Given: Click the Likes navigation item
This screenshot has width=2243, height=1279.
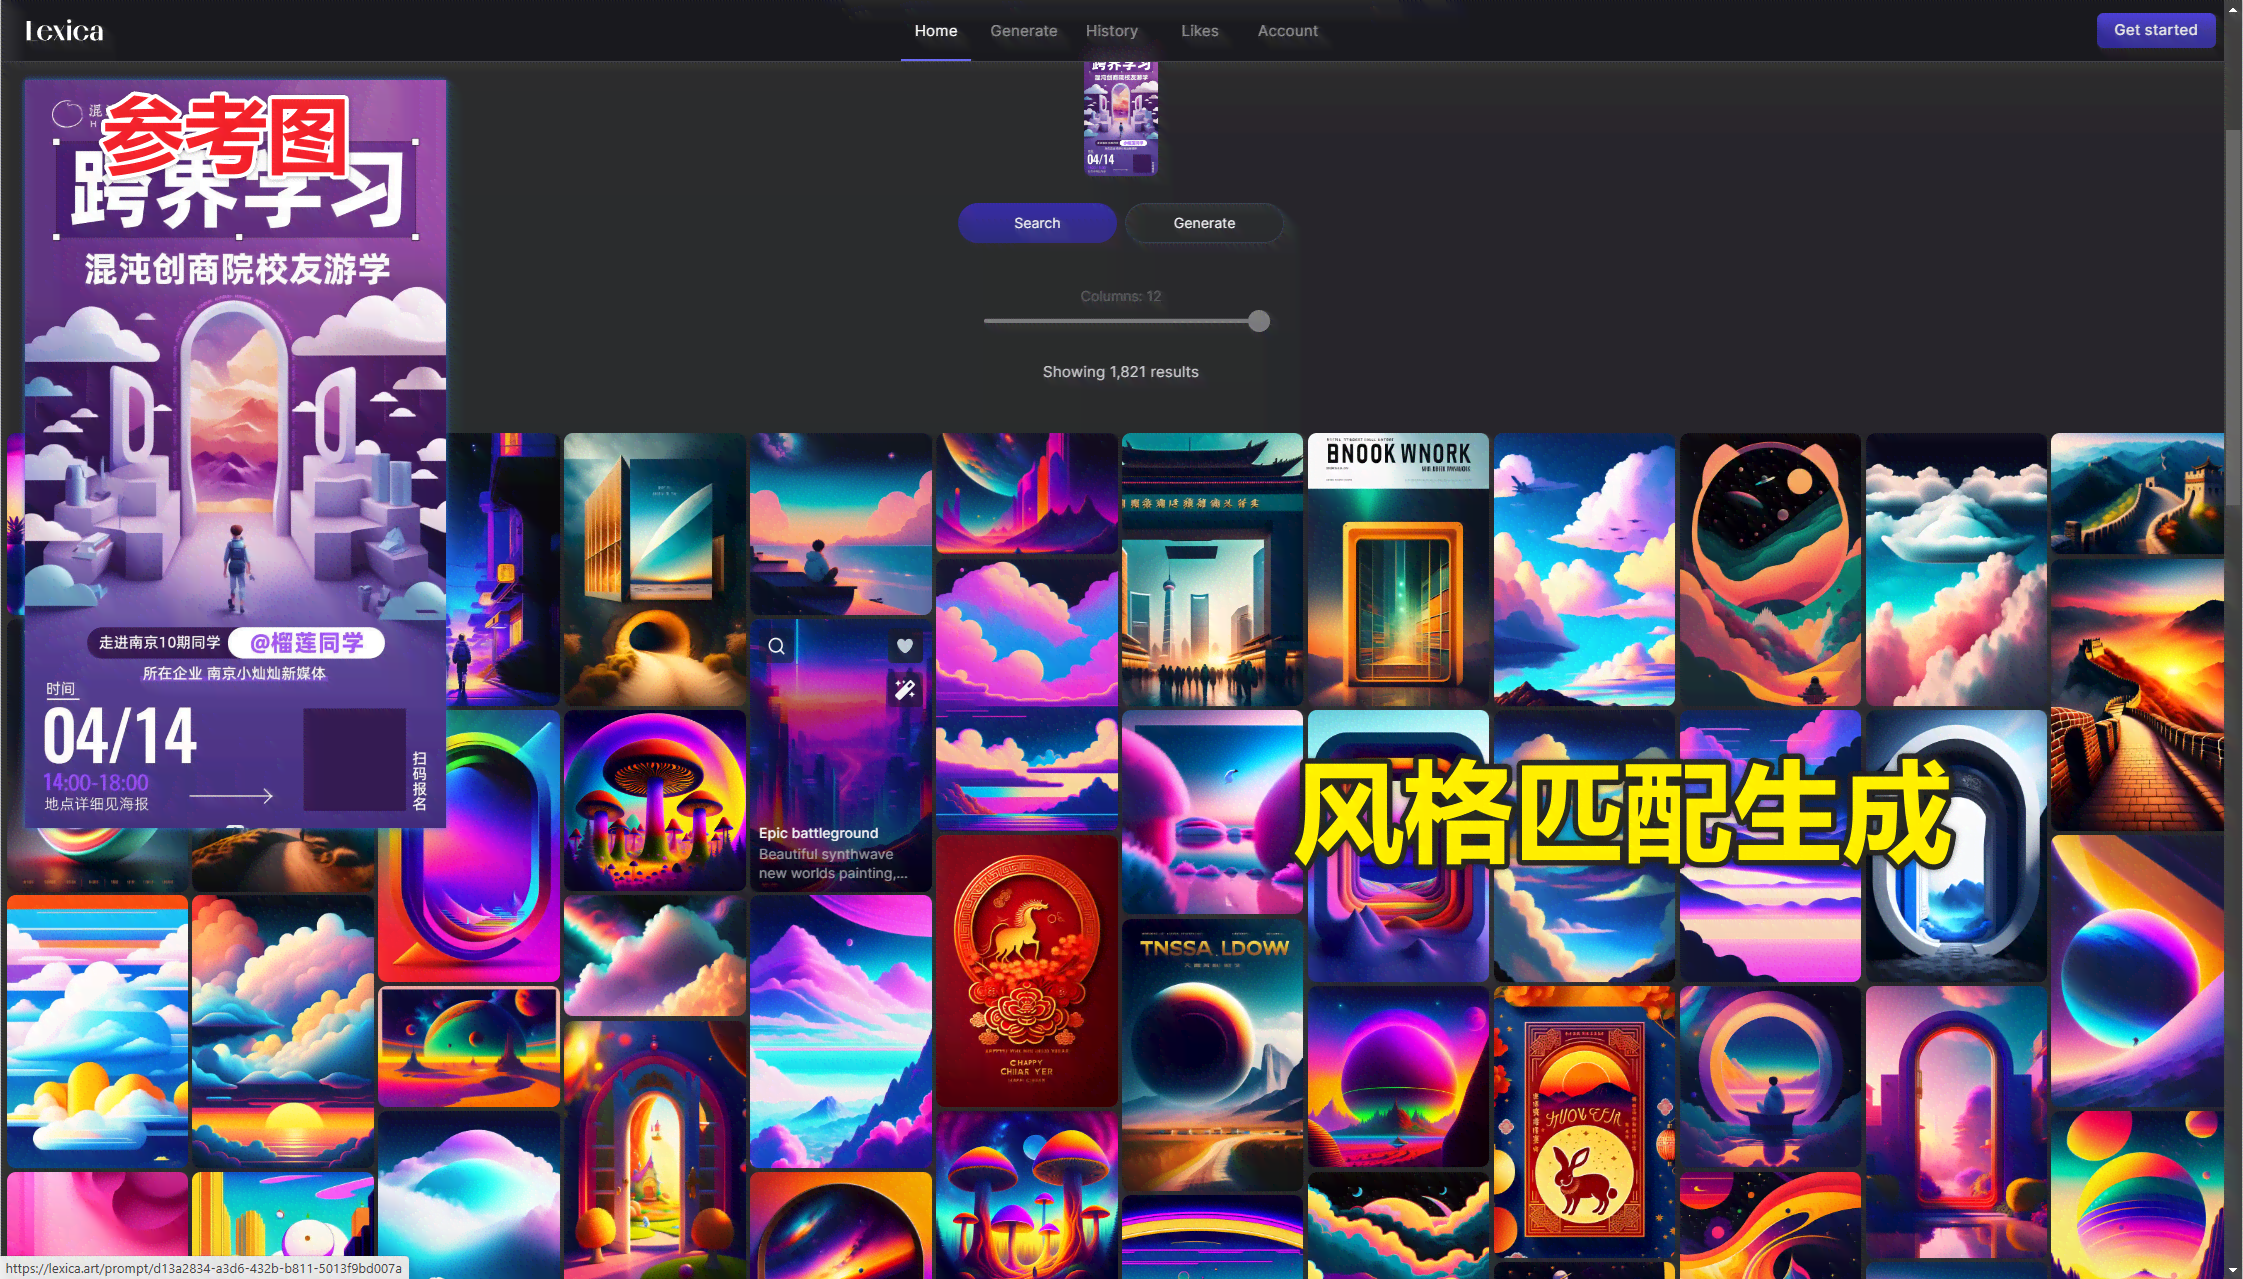Looking at the screenshot, I should tap(1200, 31).
